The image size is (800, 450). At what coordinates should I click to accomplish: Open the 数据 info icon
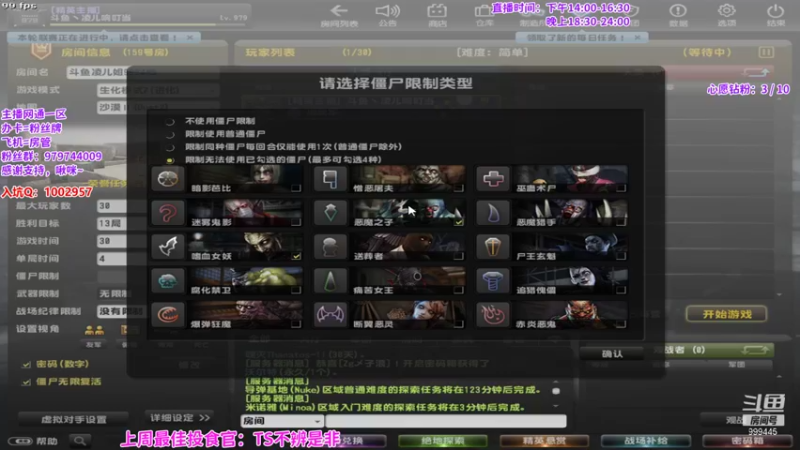click(x=678, y=10)
